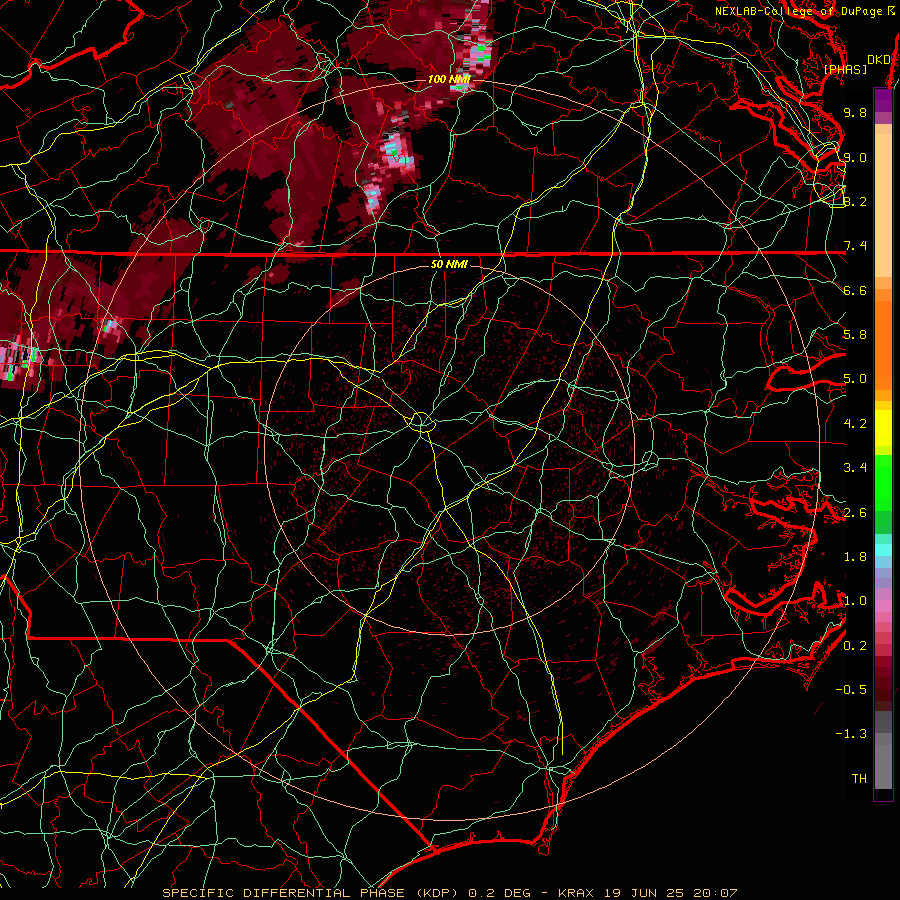Click the -0.5 scale value label
This screenshot has height=900, width=900.
click(851, 690)
